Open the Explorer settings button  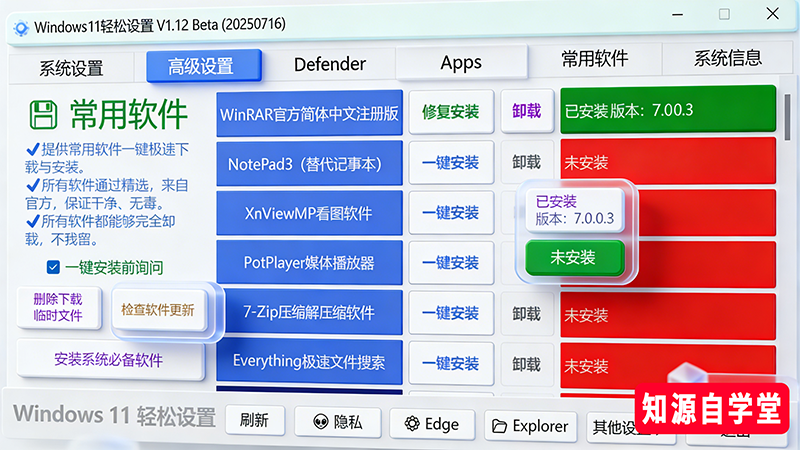(531, 426)
